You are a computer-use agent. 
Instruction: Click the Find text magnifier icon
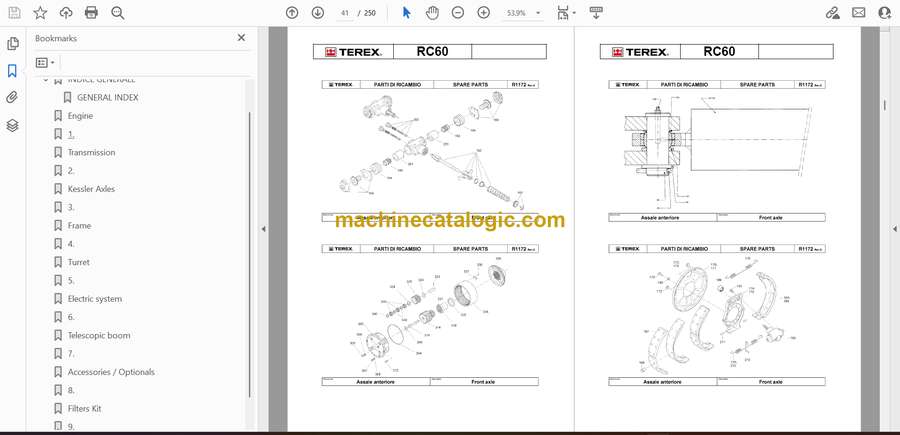click(118, 13)
